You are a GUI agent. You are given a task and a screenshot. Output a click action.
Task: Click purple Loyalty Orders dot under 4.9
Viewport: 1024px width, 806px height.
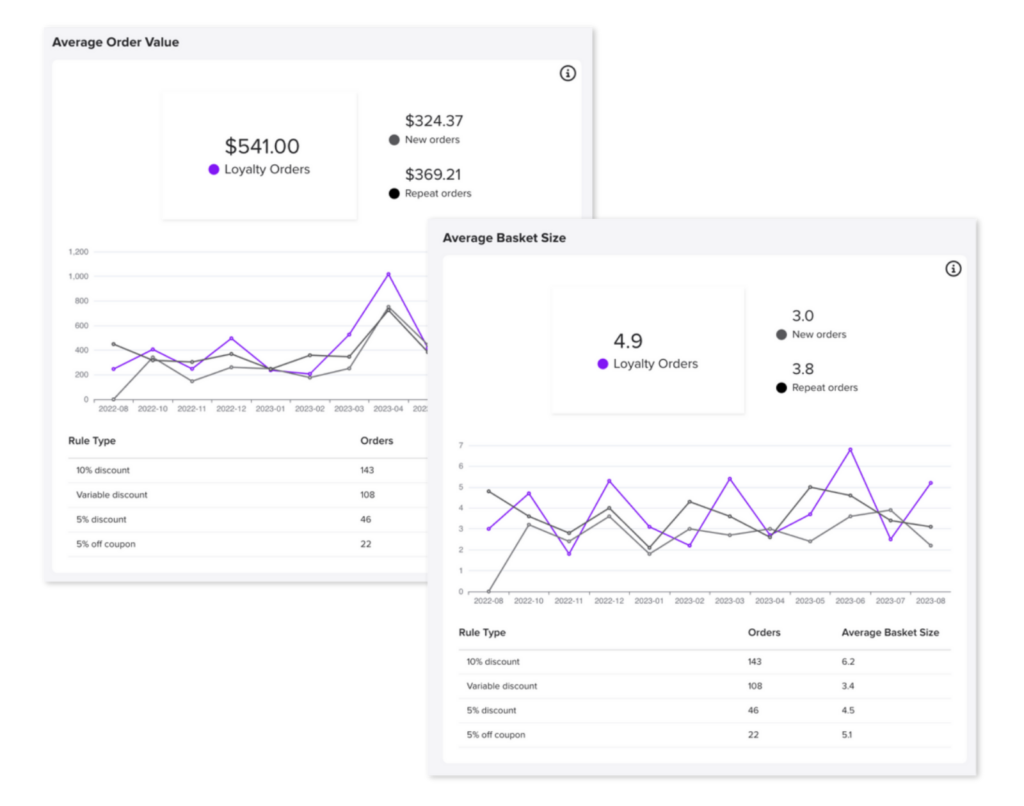[x=603, y=364]
